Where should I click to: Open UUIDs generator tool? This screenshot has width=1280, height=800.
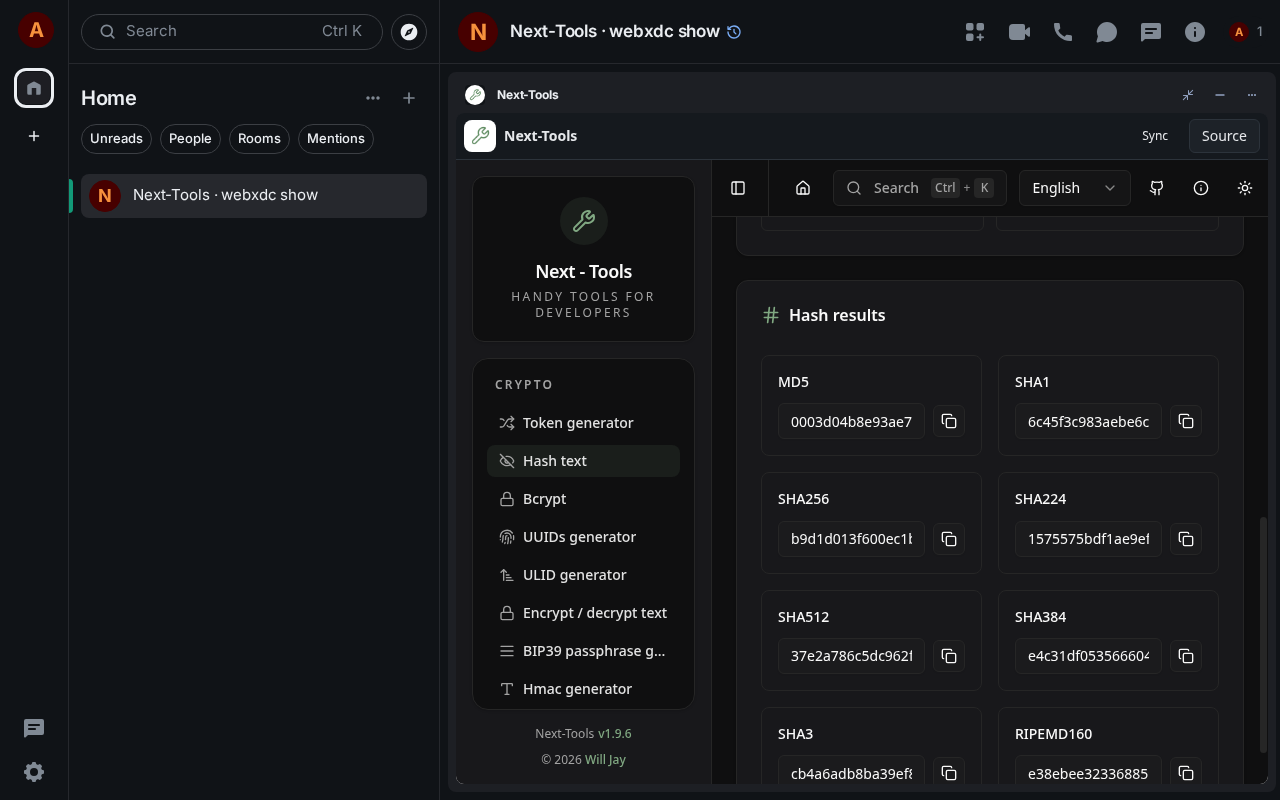tap(583, 537)
